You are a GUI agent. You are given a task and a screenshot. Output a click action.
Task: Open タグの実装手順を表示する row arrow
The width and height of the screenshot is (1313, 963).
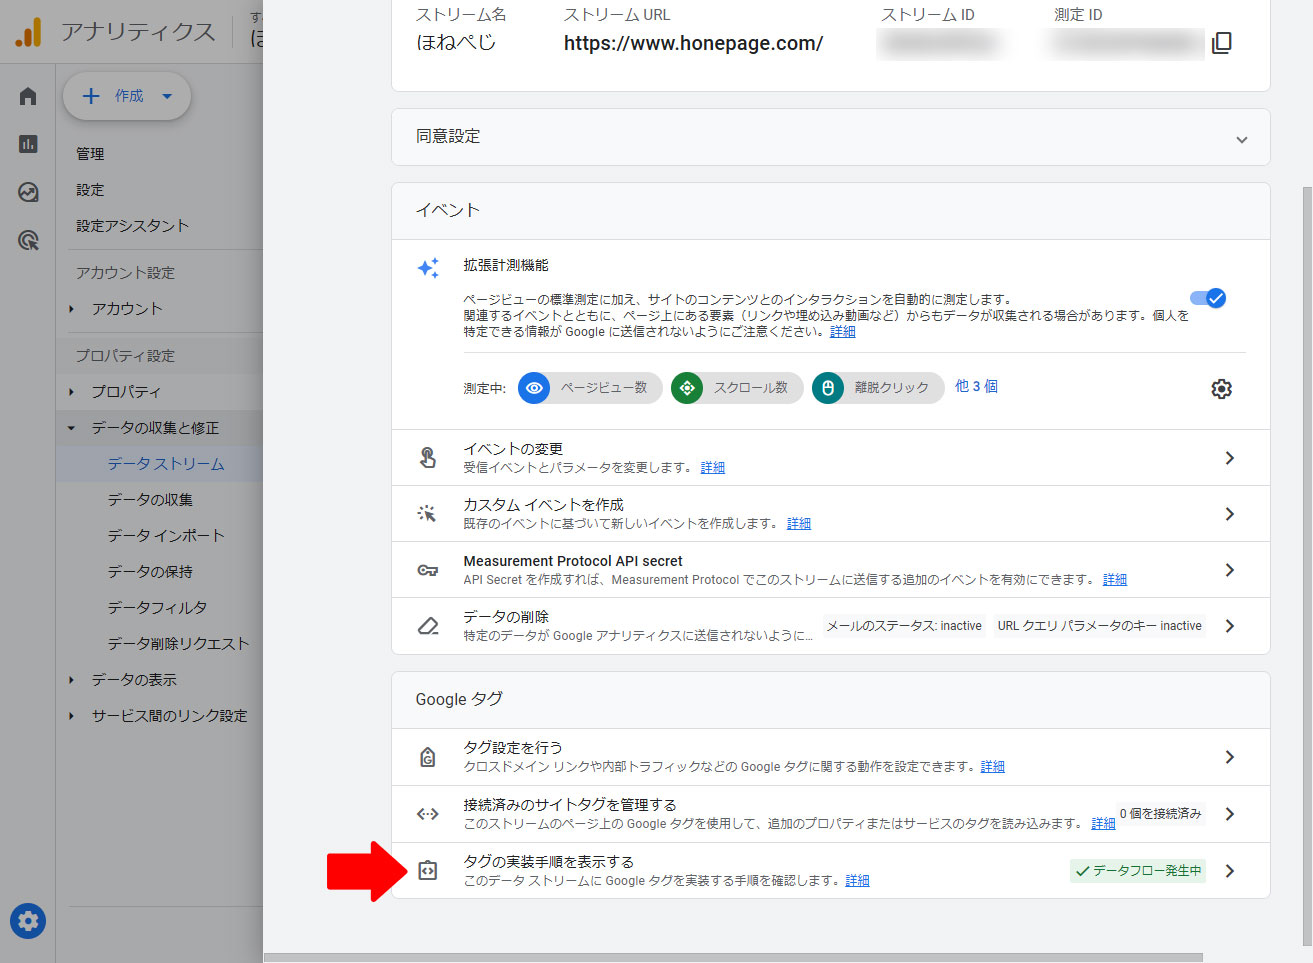(1230, 871)
